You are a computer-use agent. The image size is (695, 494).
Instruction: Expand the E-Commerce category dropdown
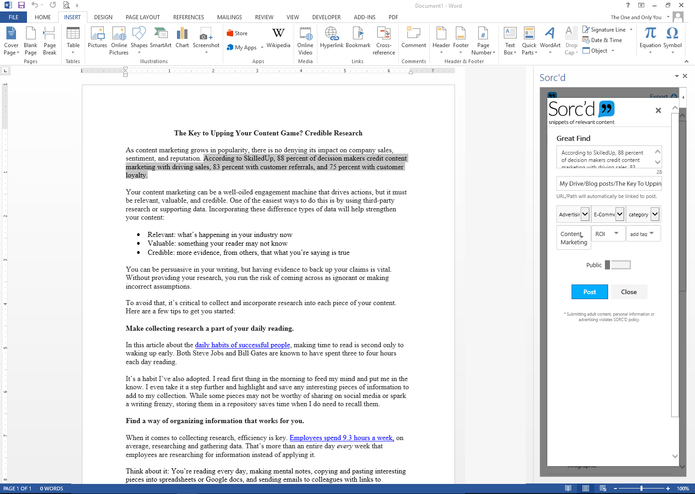pyautogui.click(x=619, y=214)
